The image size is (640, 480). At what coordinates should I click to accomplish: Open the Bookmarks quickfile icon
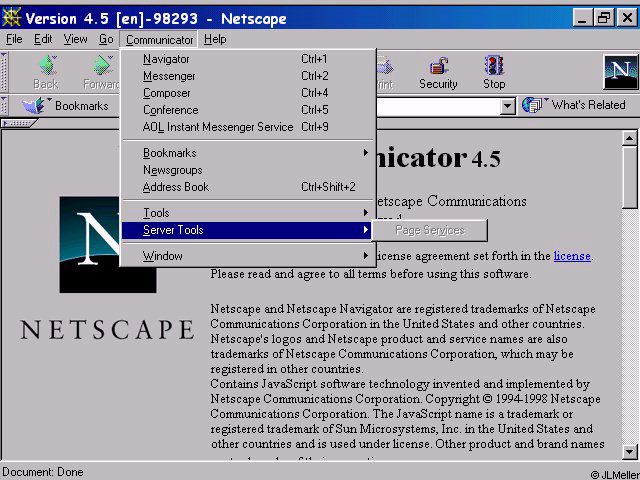[x=36, y=105]
